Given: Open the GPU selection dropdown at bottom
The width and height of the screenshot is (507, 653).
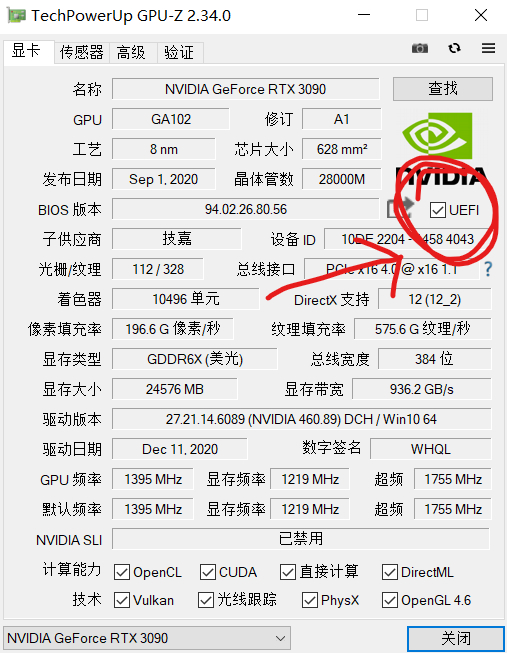Looking at the screenshot, I should coord(147,638).
